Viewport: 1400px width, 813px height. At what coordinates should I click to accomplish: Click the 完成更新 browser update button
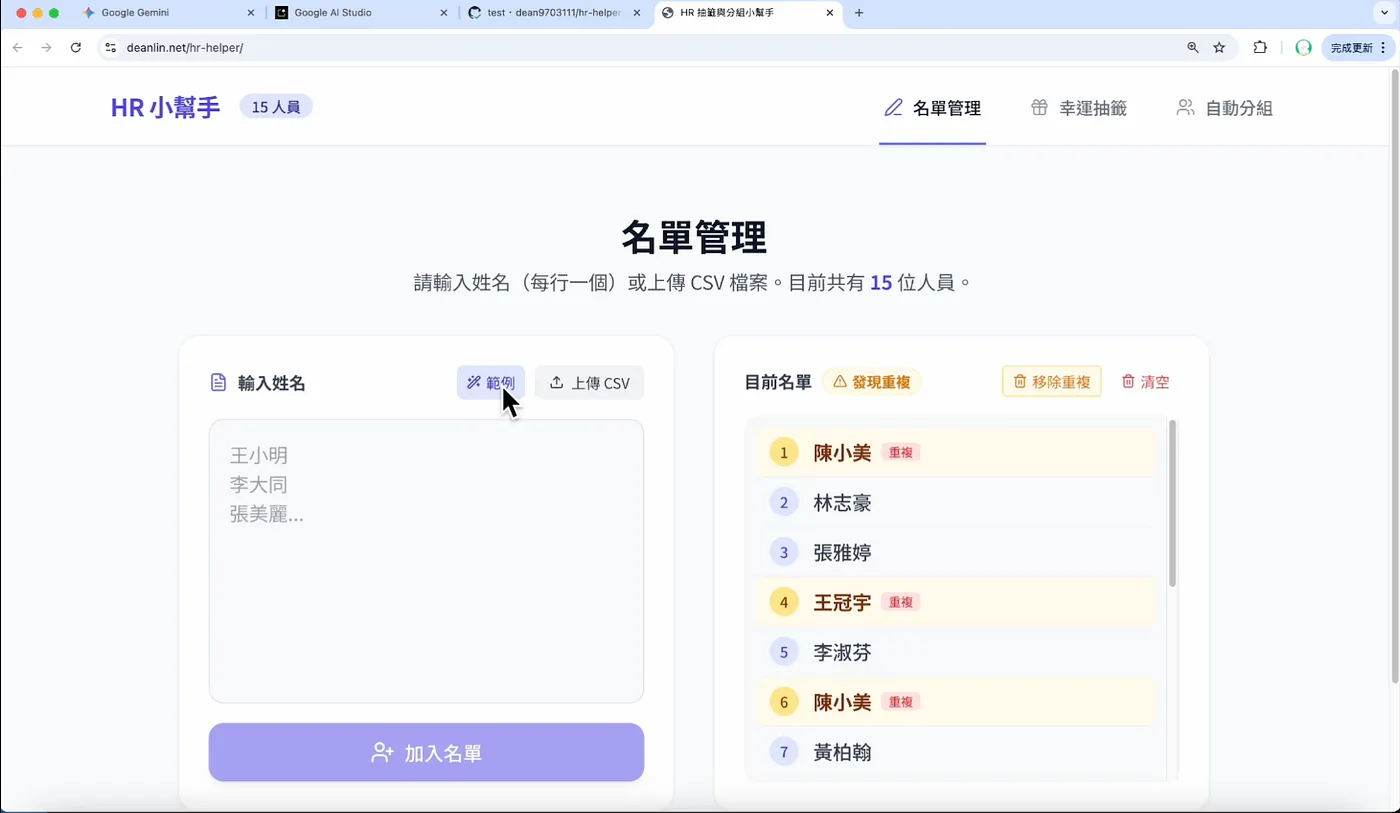tap(1357, 47)
